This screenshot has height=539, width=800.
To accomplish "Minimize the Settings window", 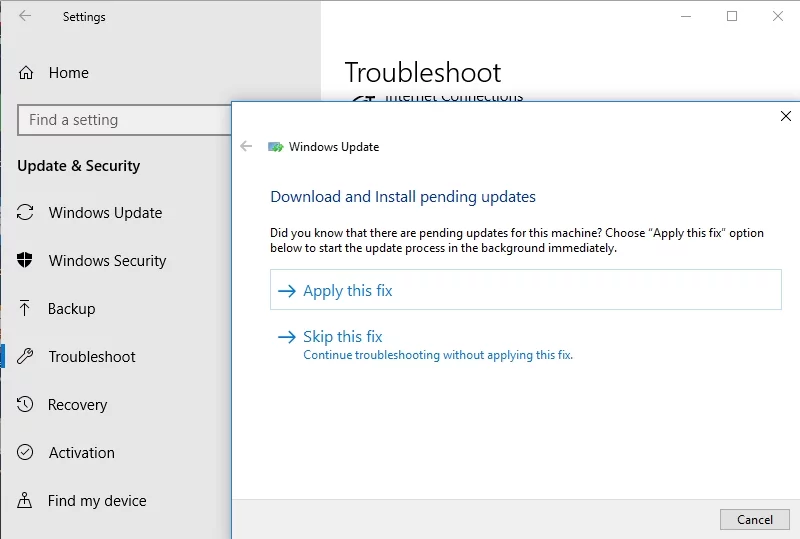I will pos(686,17).
